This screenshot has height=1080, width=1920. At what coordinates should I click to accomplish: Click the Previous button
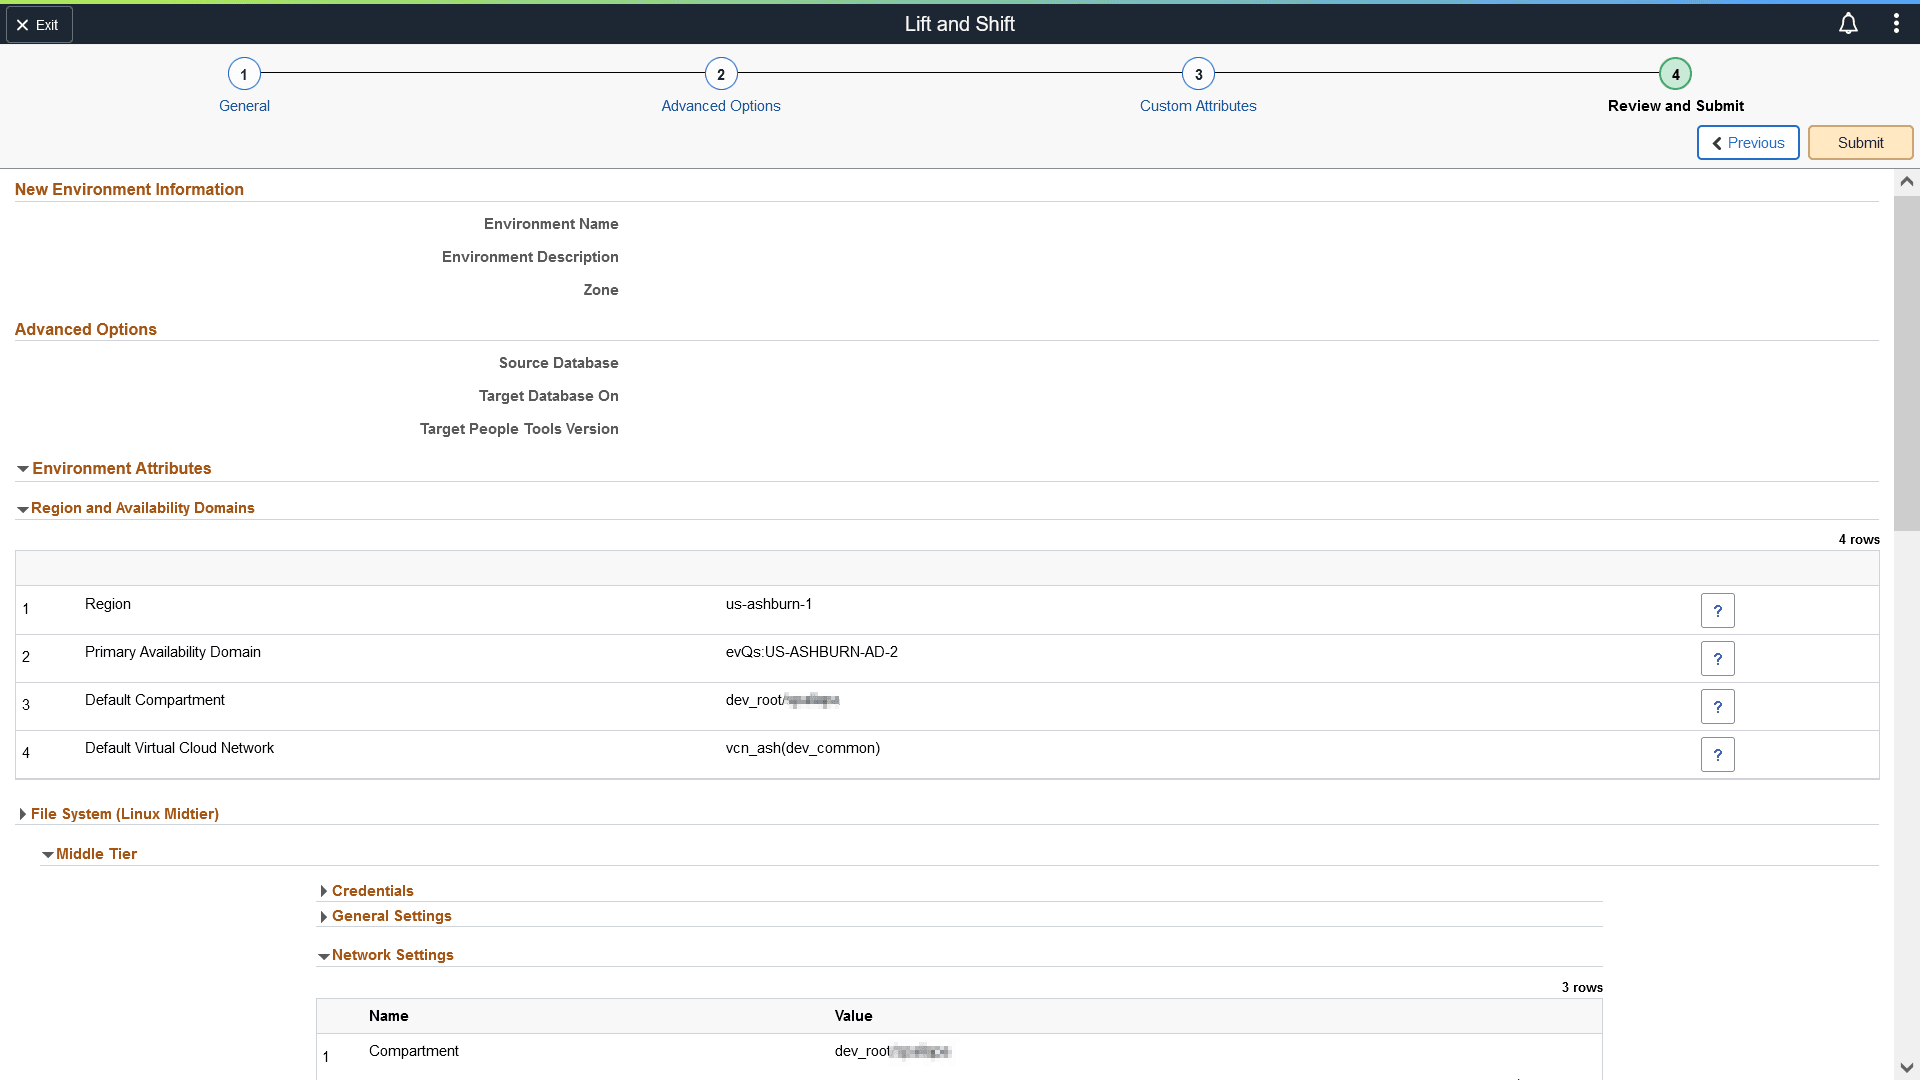(1748, 143)
